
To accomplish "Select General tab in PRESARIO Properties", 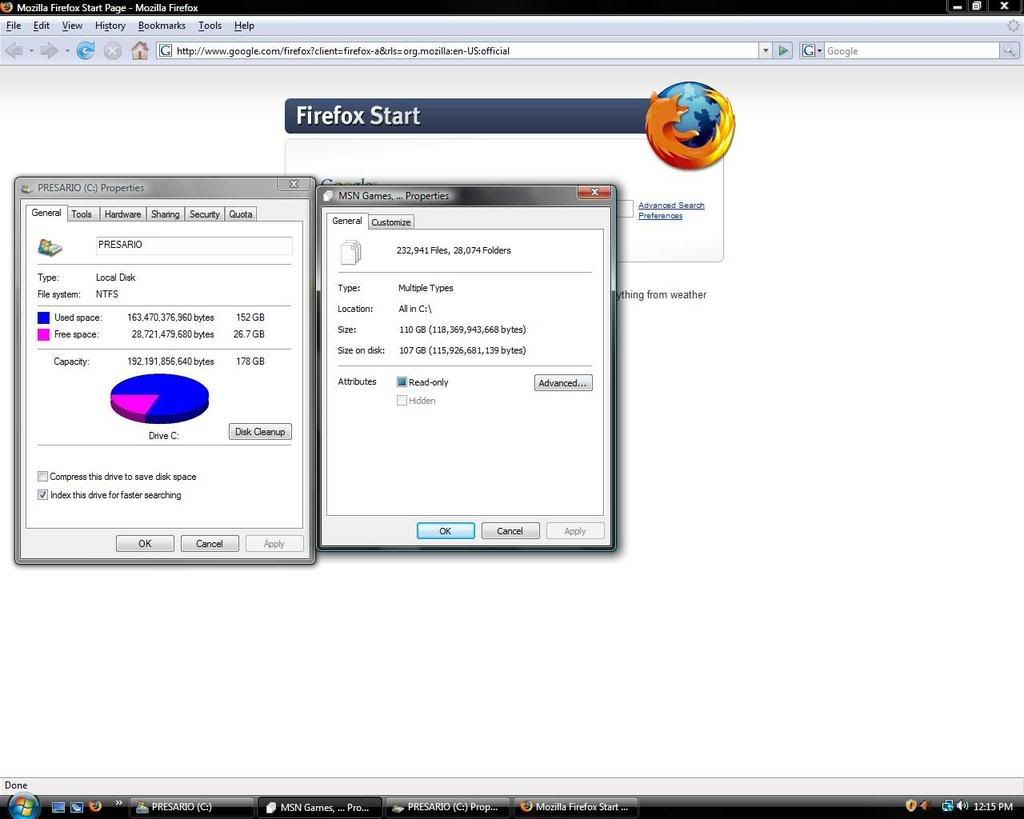I will point(46,213).
